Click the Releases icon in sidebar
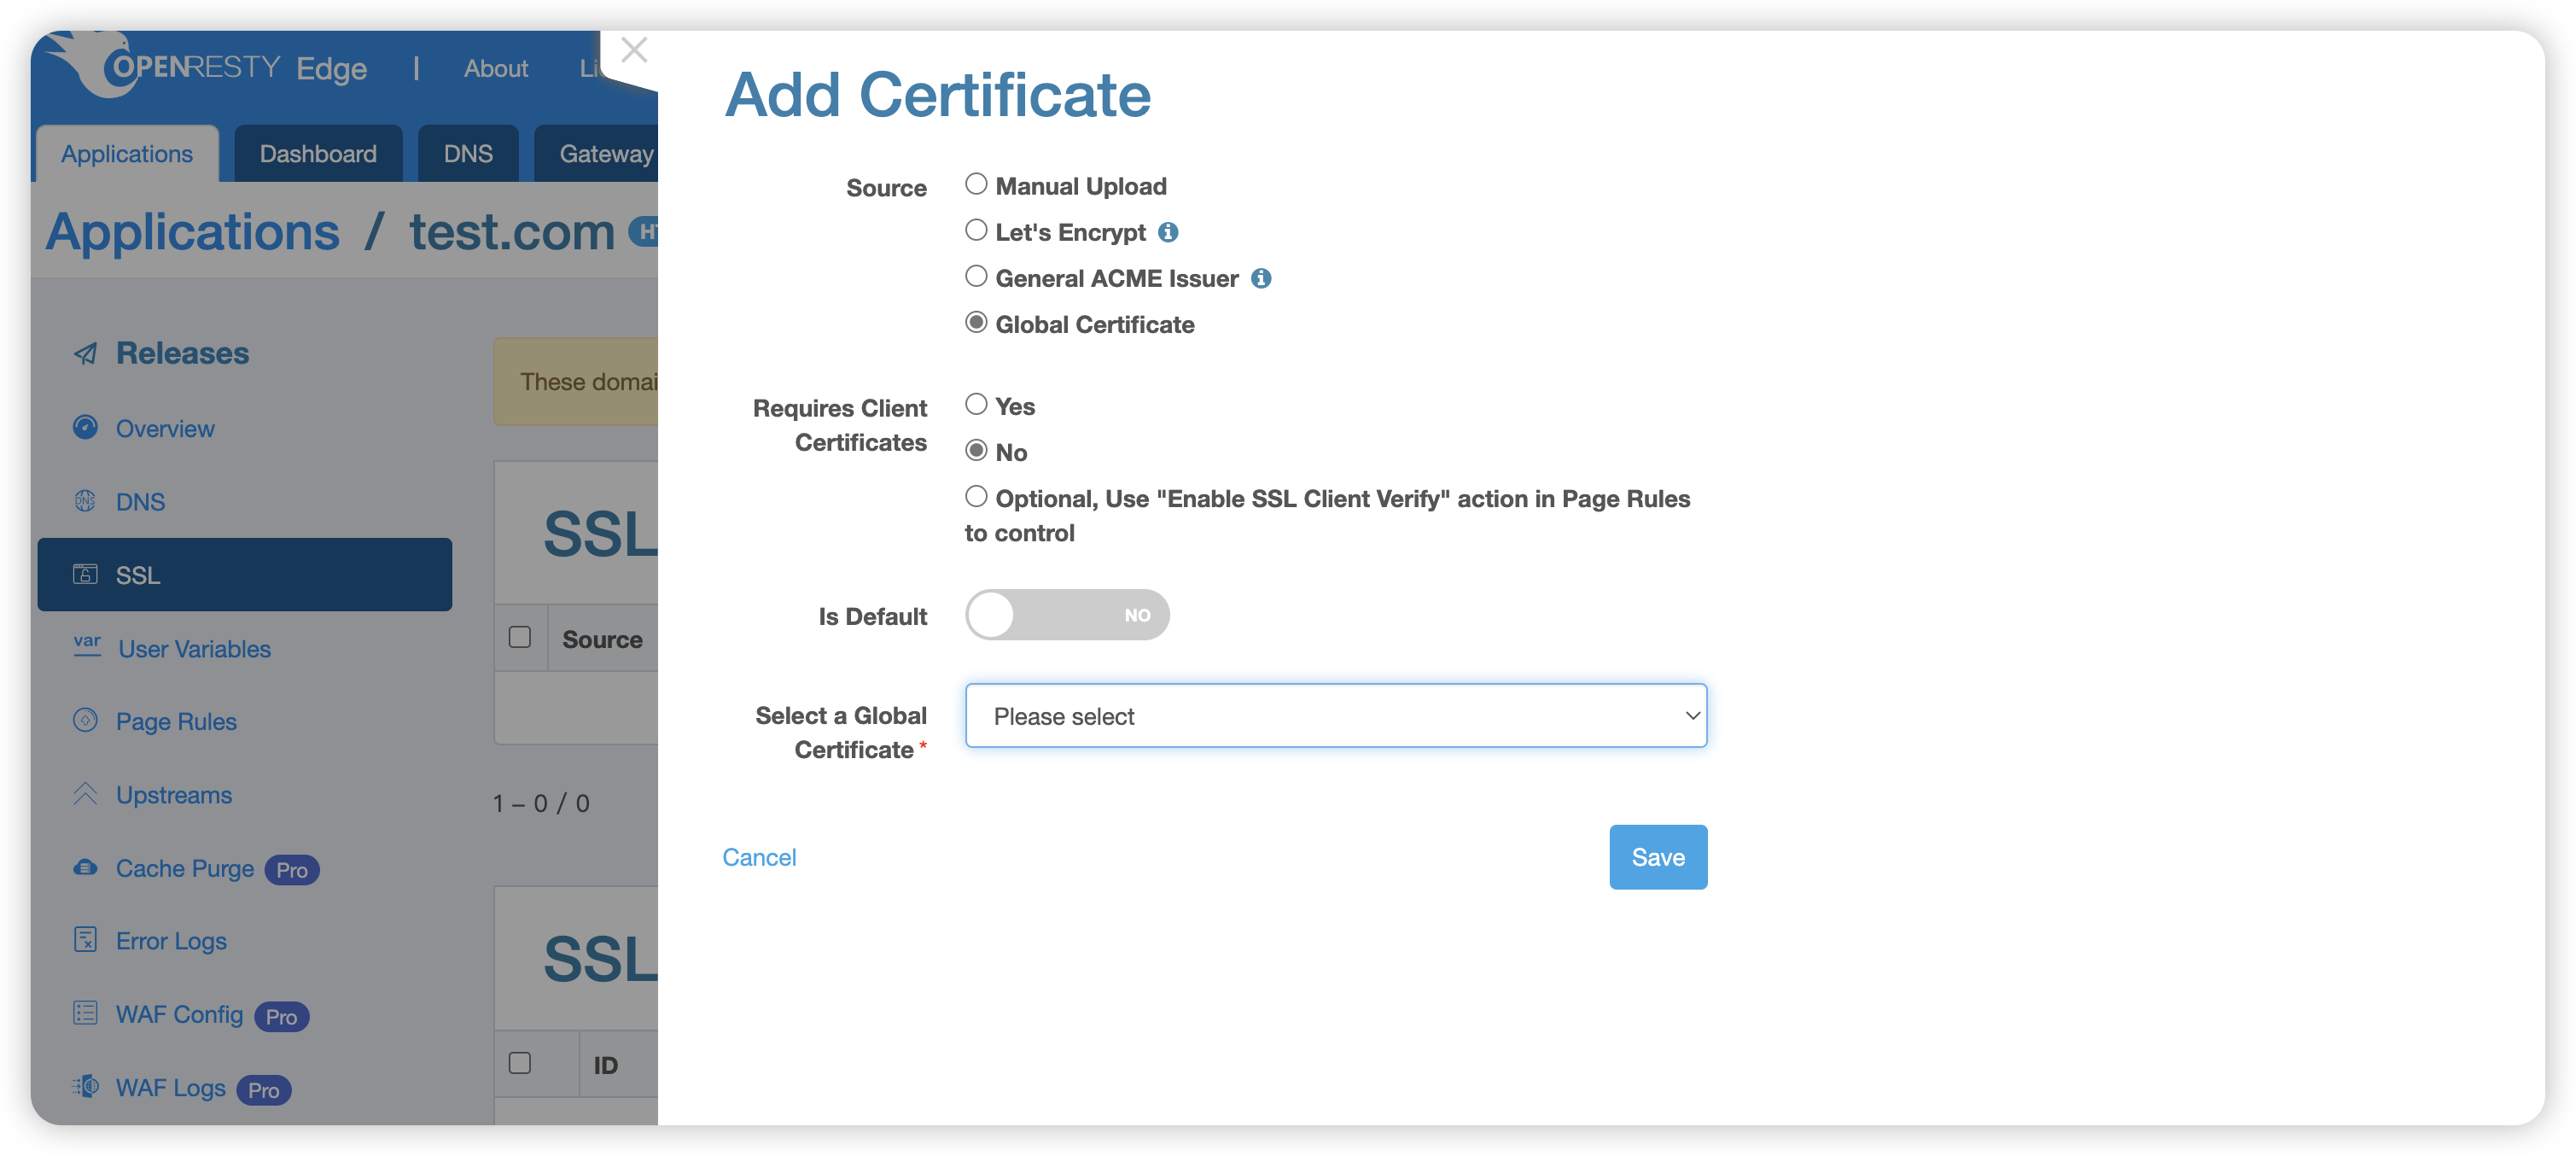 pos(85,352)
